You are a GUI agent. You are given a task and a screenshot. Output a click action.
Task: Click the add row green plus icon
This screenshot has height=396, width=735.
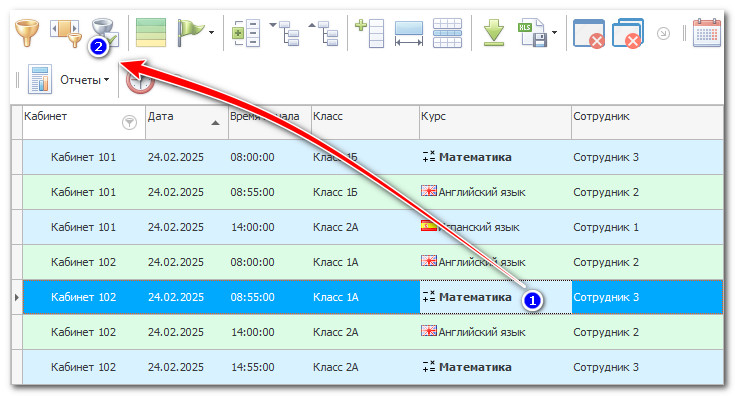[370, 33]
